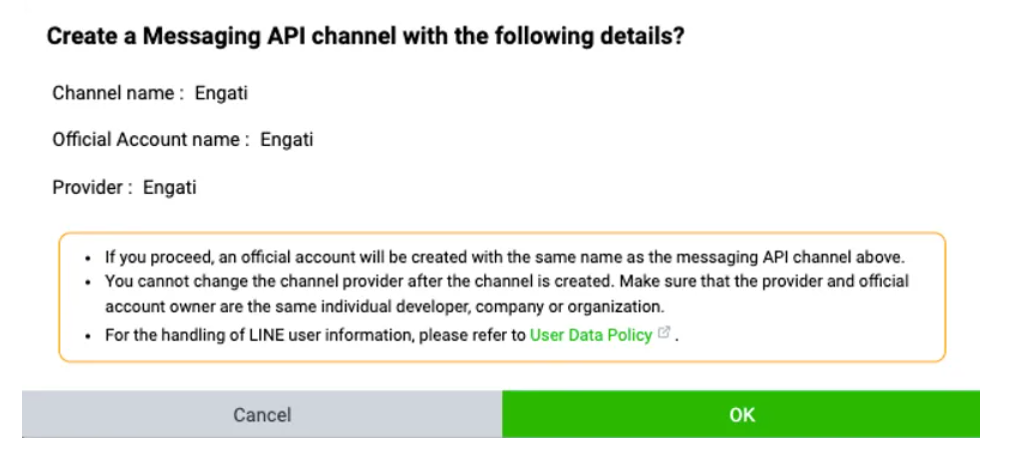Click the "Provider :" label
The width and height of the screenshot is (1013, 462).
pyautogui.click(x=92, y=187)
